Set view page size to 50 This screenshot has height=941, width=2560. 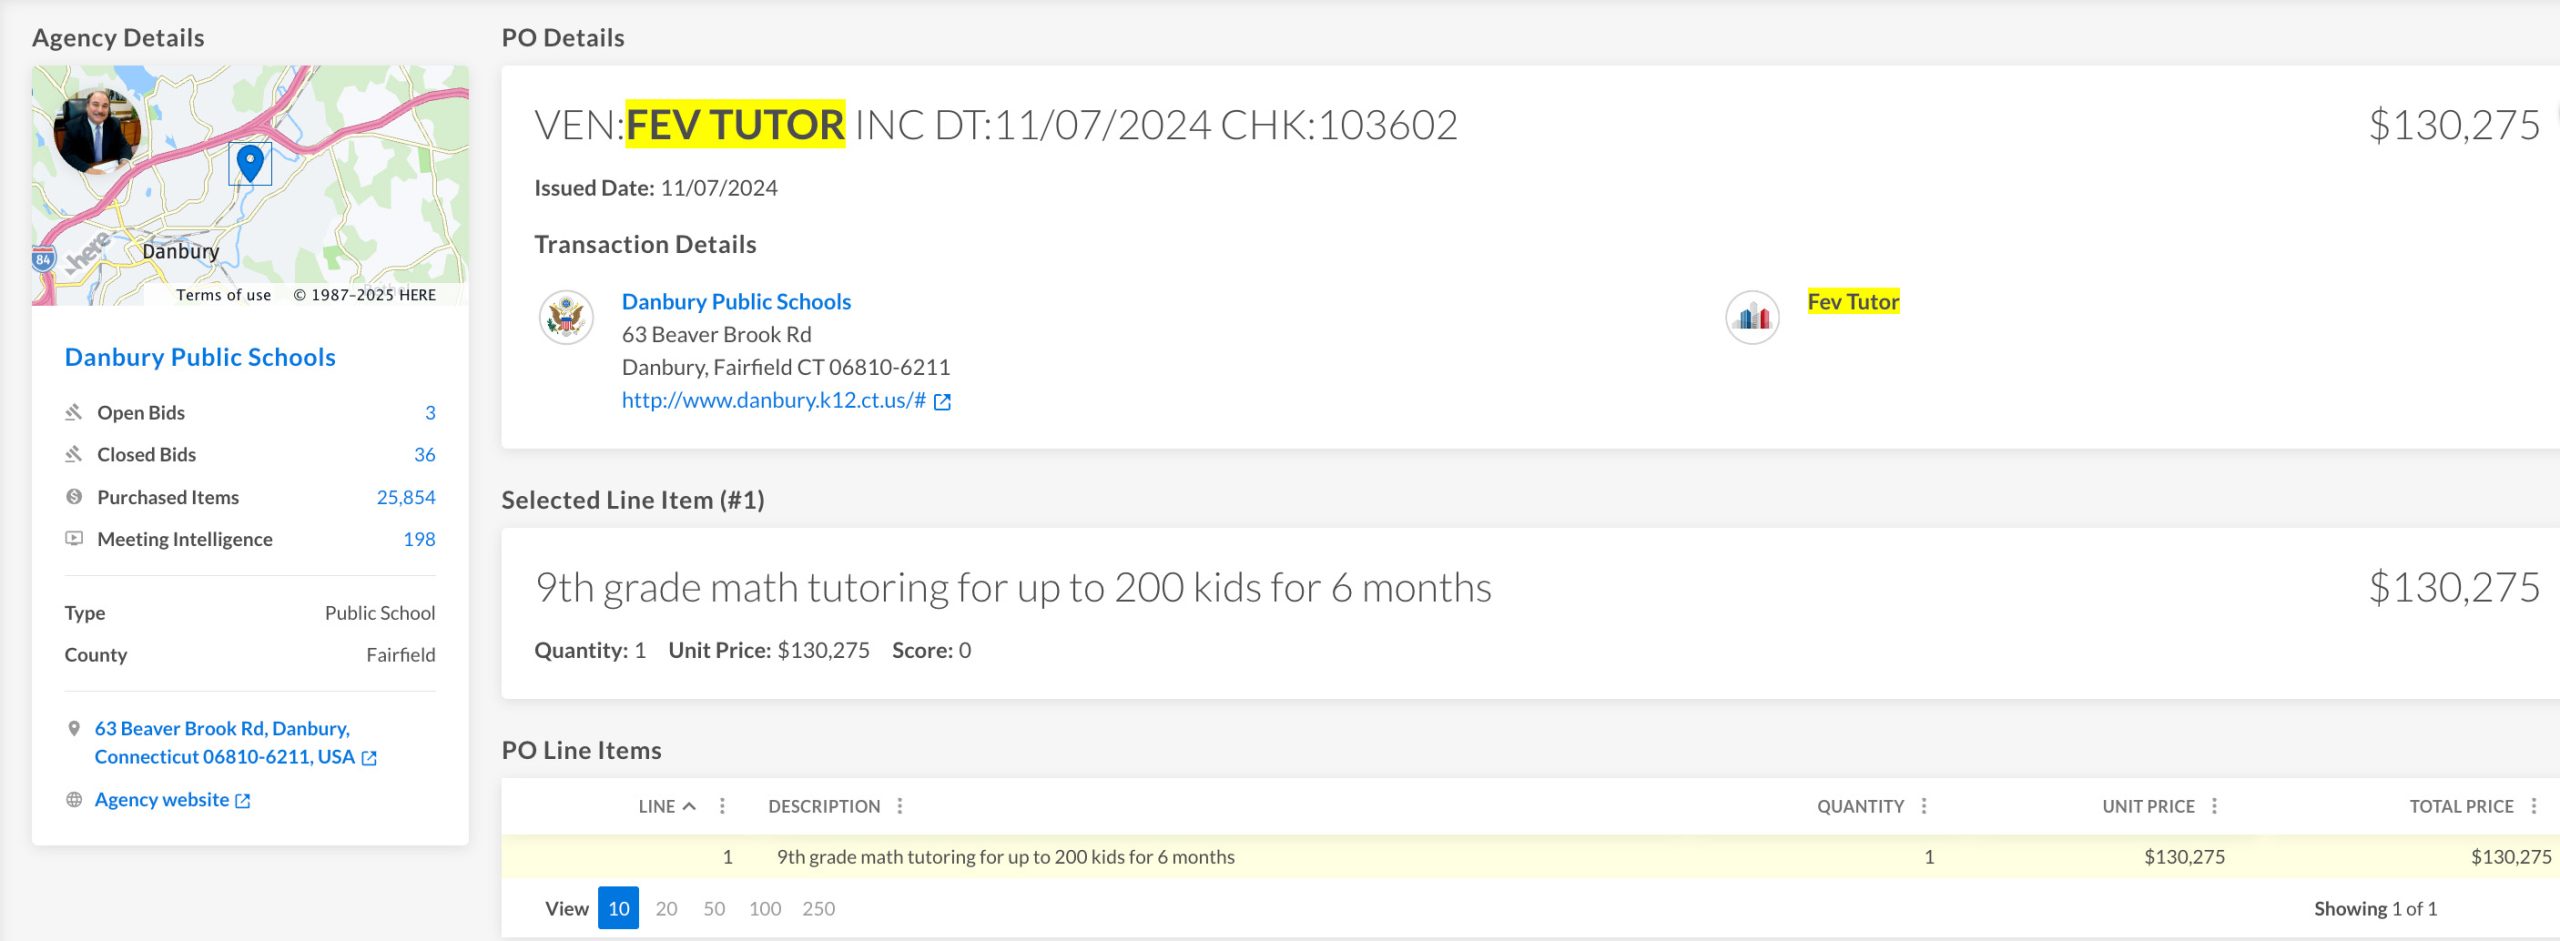tap(714, 909)
